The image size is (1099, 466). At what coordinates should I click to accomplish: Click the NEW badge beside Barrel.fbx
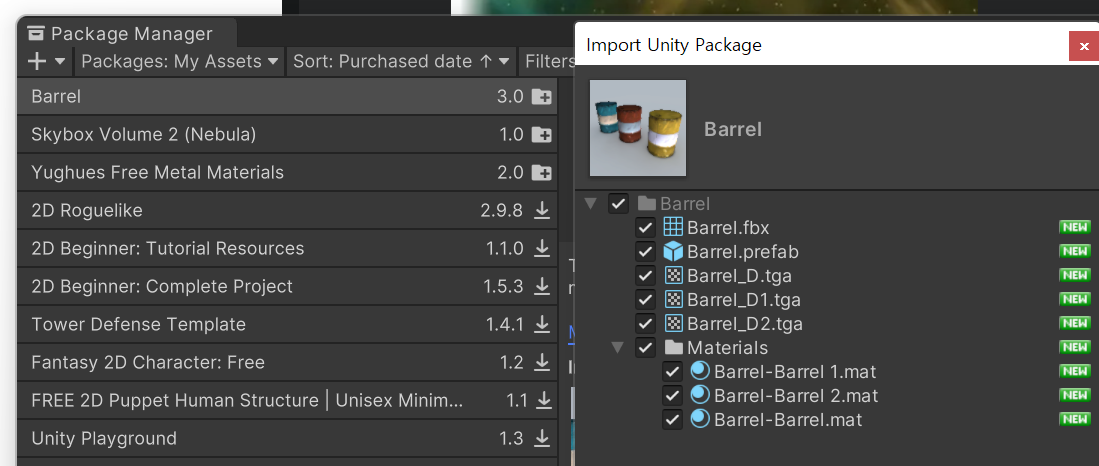coord(1074,227)
